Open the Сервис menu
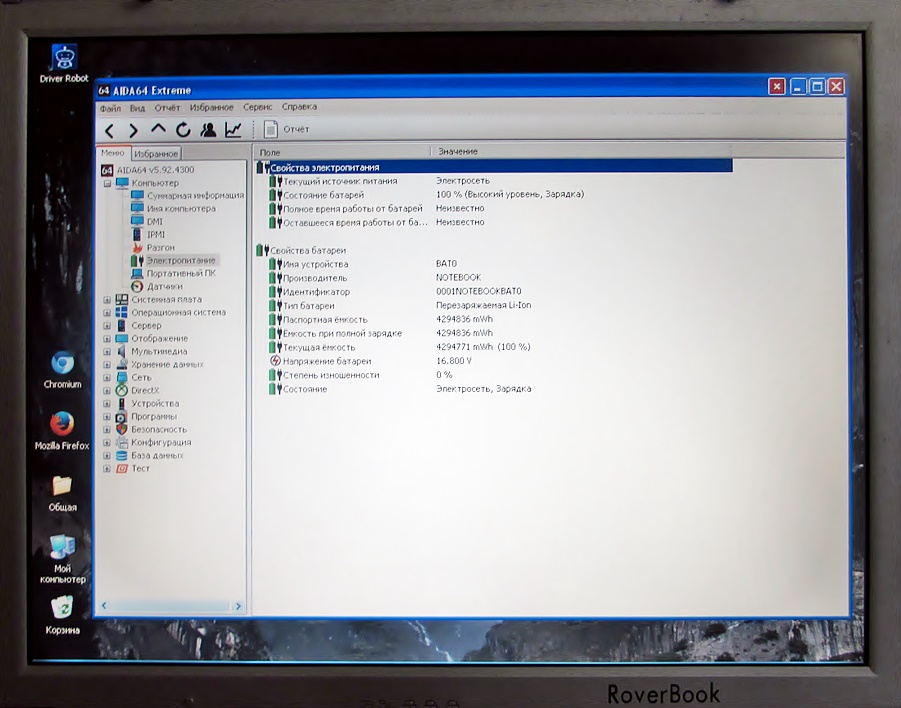This screenshot has width=901, height=708. 257,107
